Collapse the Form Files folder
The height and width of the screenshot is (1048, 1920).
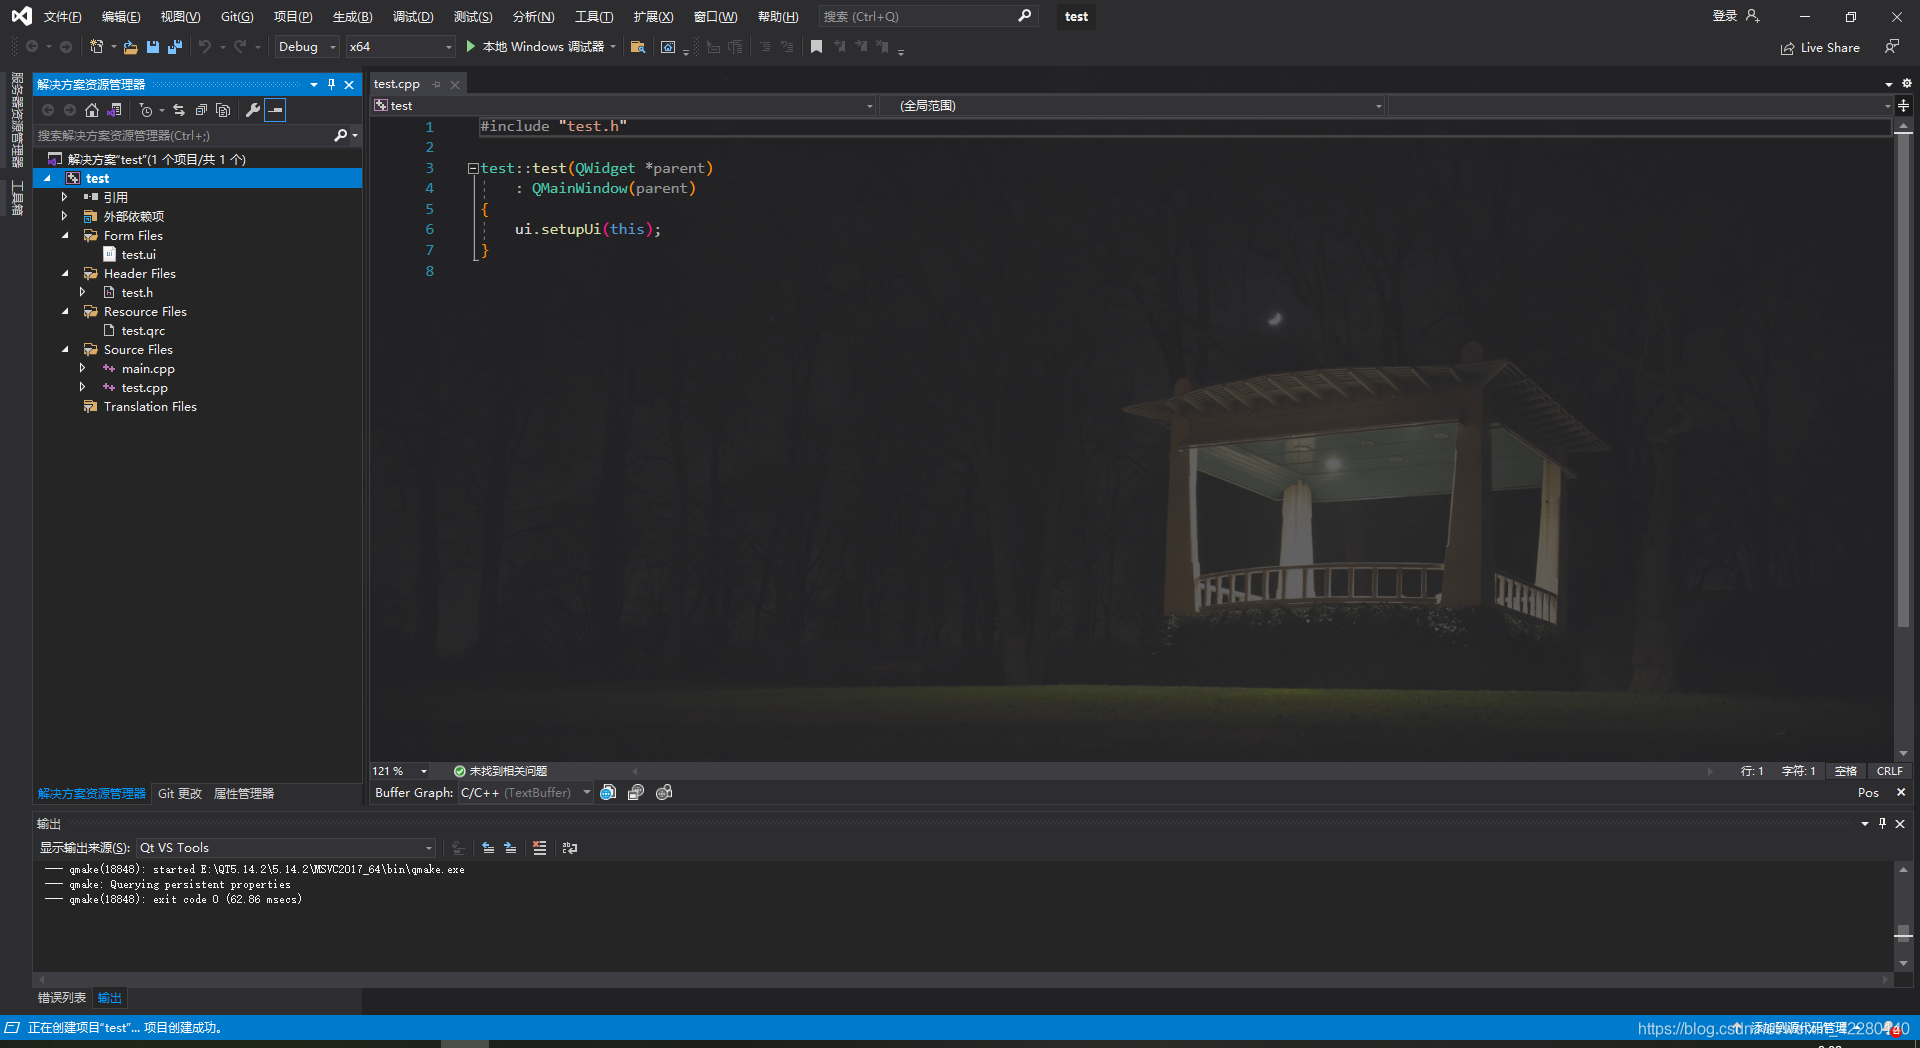(x=66, y=236)
